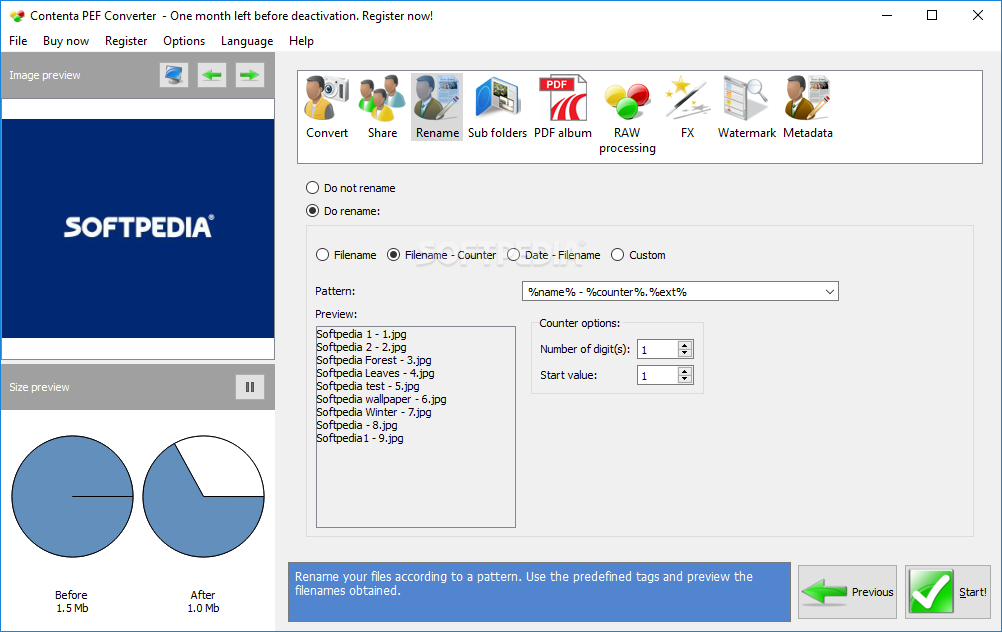
Task: Go back with the Previous button
Action: [x=847, y=592]
